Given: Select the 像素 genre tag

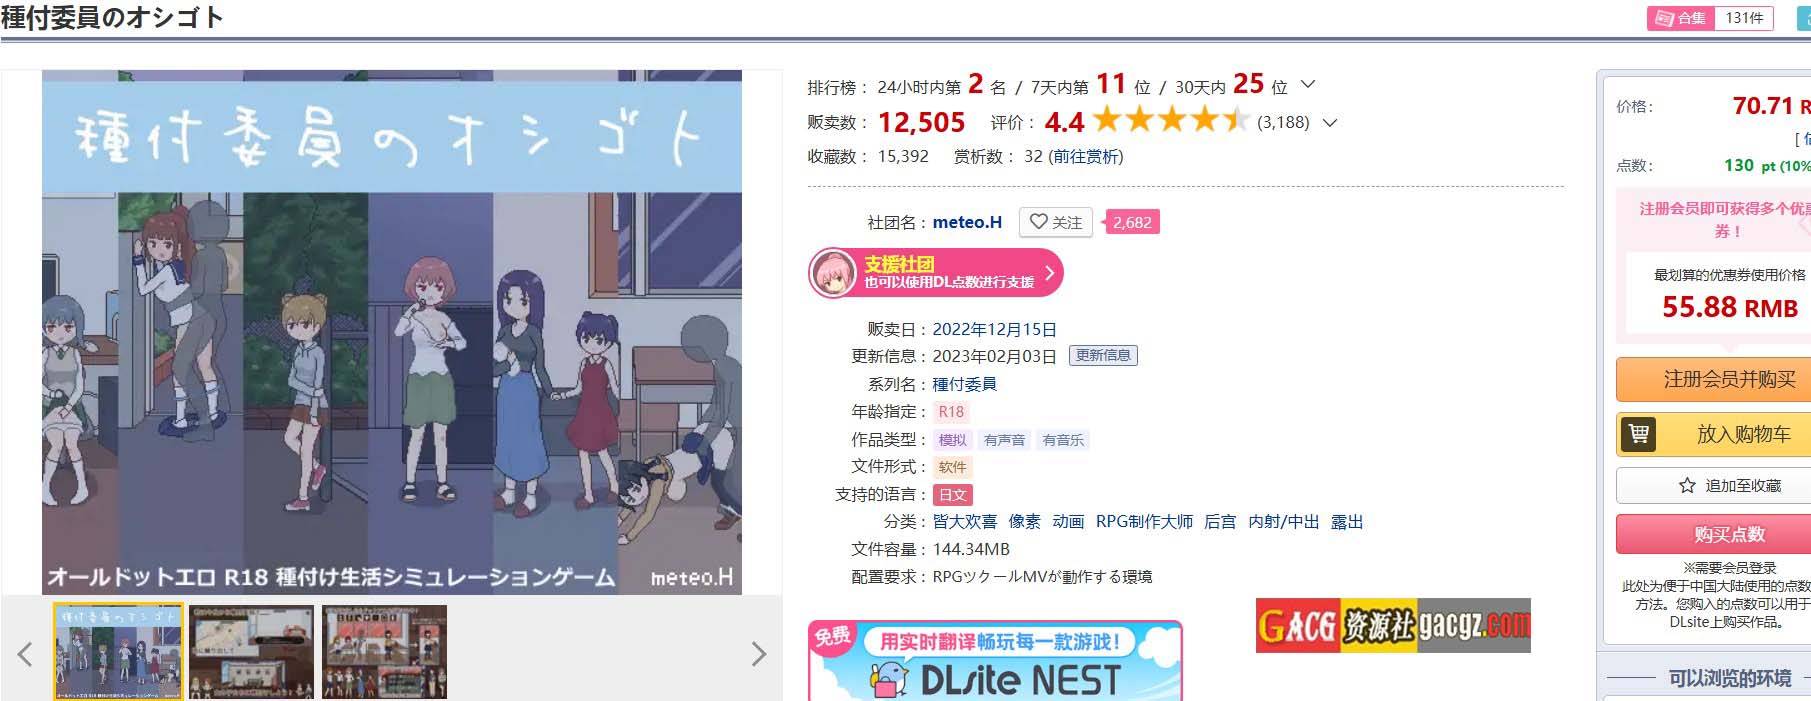Looking at the screenshot, I should [x=1024, y=521].
